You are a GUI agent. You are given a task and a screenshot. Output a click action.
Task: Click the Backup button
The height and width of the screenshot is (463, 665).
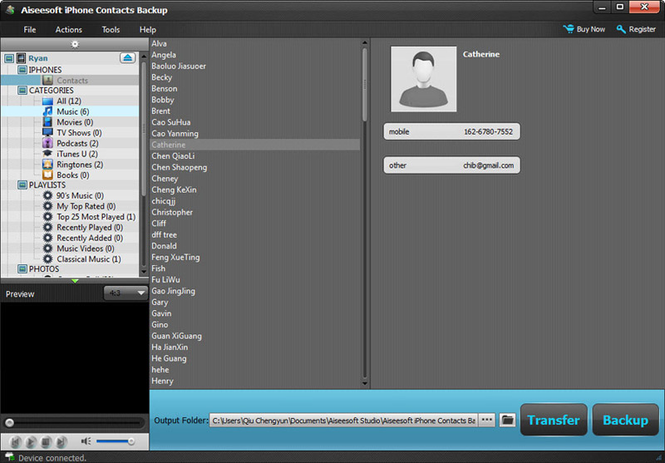(x=625, y=420)
